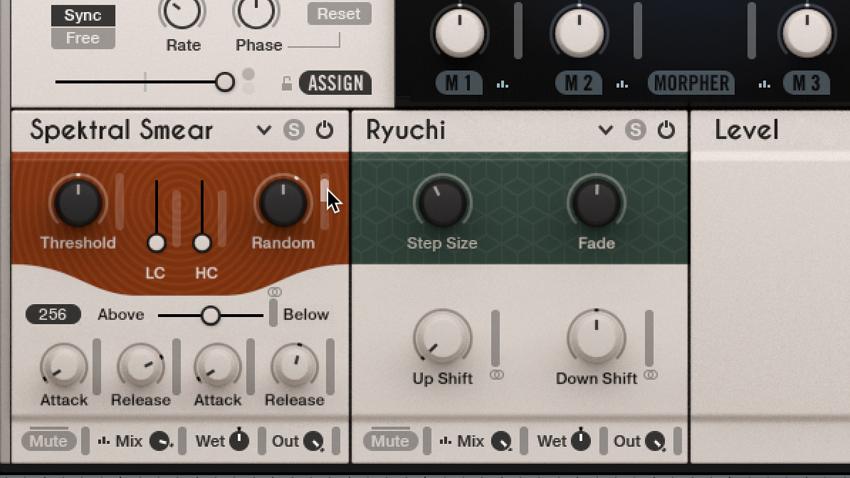Solo the Ryuchi effect

coord(635,130)
